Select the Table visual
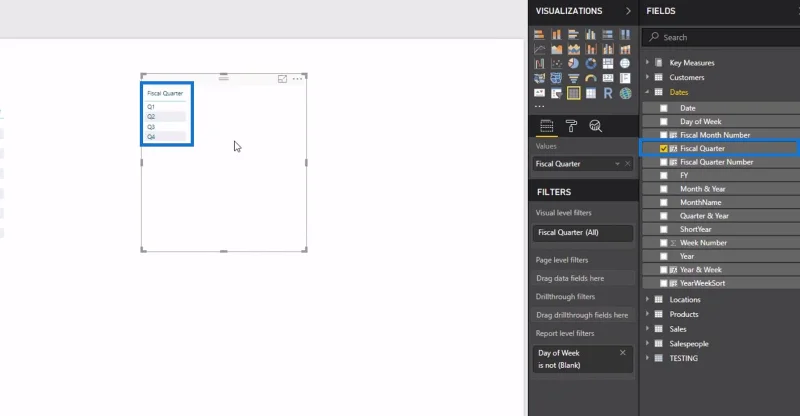Screen dimensions: 800x416 tap(573, 93)
